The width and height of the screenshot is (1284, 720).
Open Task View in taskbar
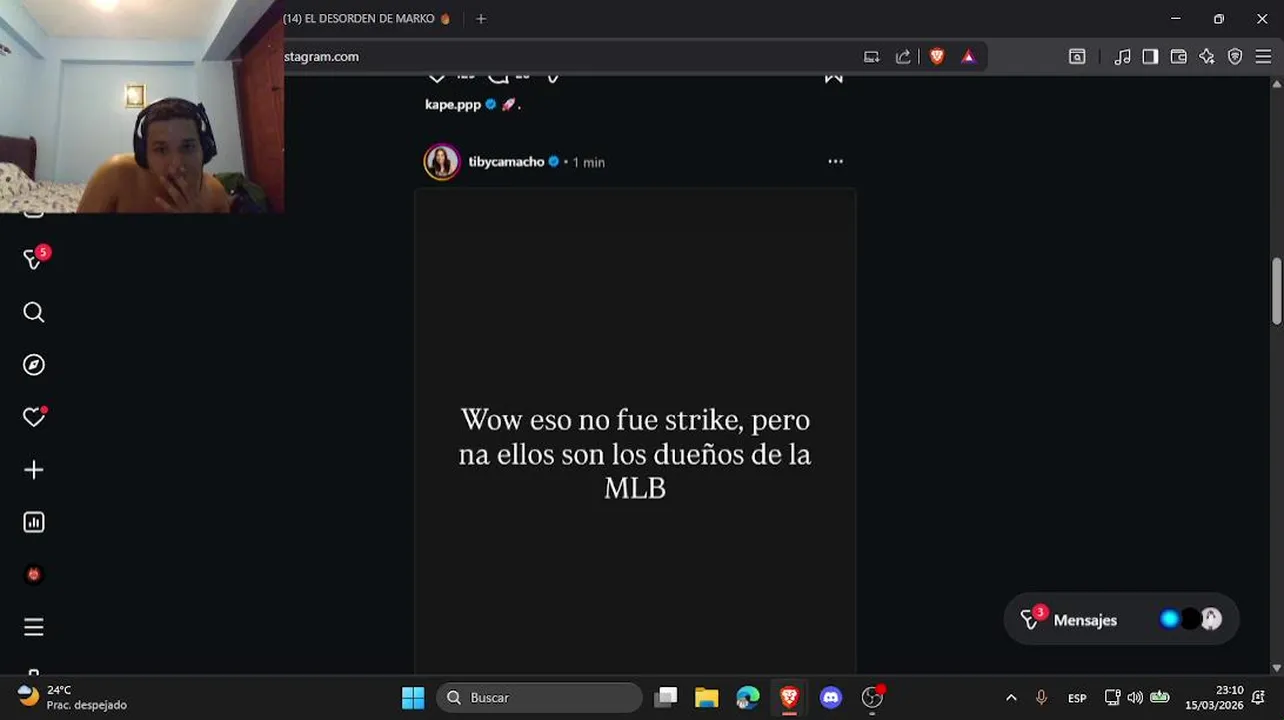pos(666,698)
